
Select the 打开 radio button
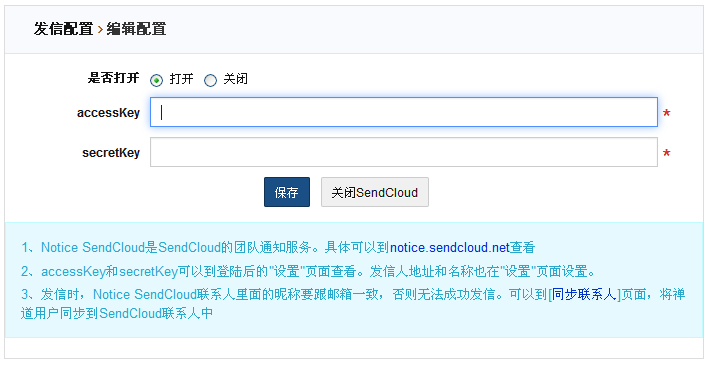156,81
